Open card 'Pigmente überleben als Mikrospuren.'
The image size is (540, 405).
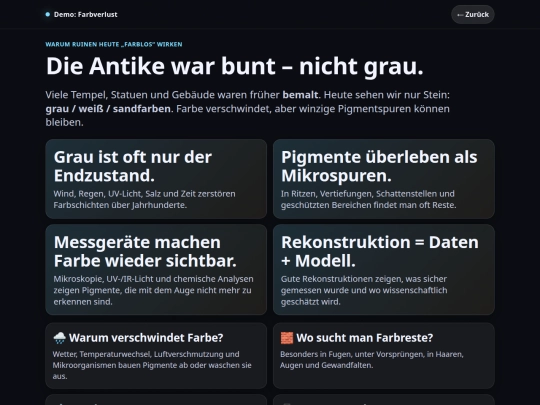pyautogui.click(x=384, y=179)
